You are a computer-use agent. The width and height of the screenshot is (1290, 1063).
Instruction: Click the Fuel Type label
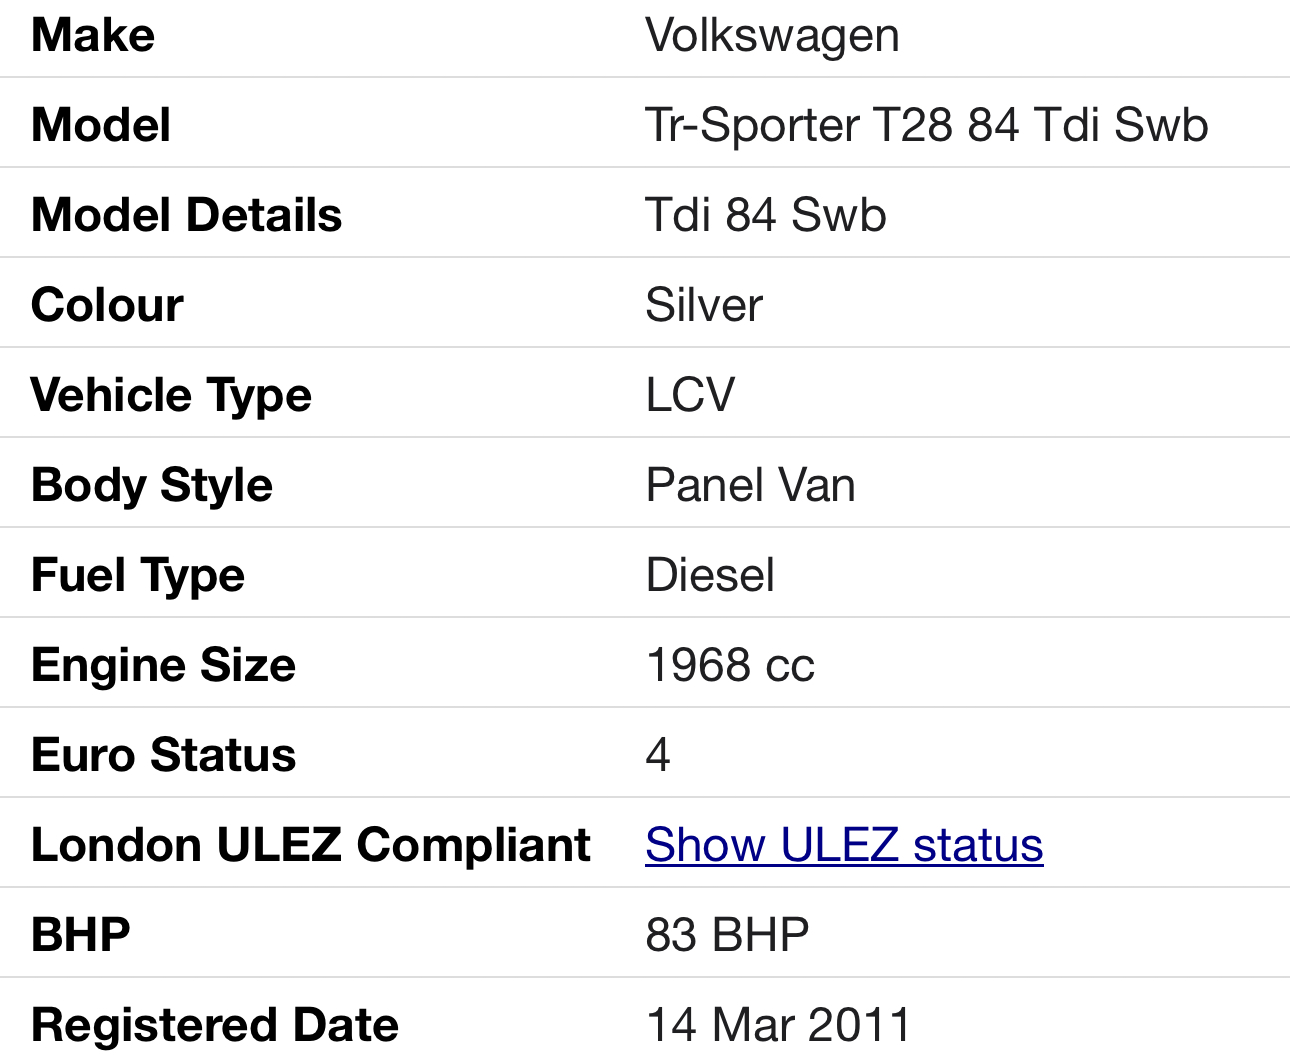click(x=138, y=576)
